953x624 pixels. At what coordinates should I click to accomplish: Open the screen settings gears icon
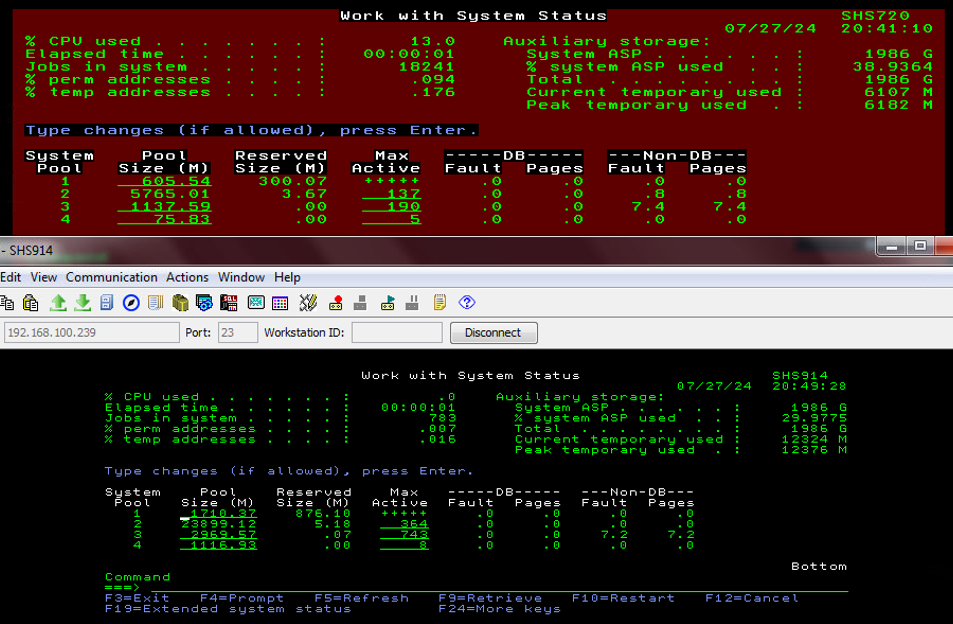(x=204, y=302)
